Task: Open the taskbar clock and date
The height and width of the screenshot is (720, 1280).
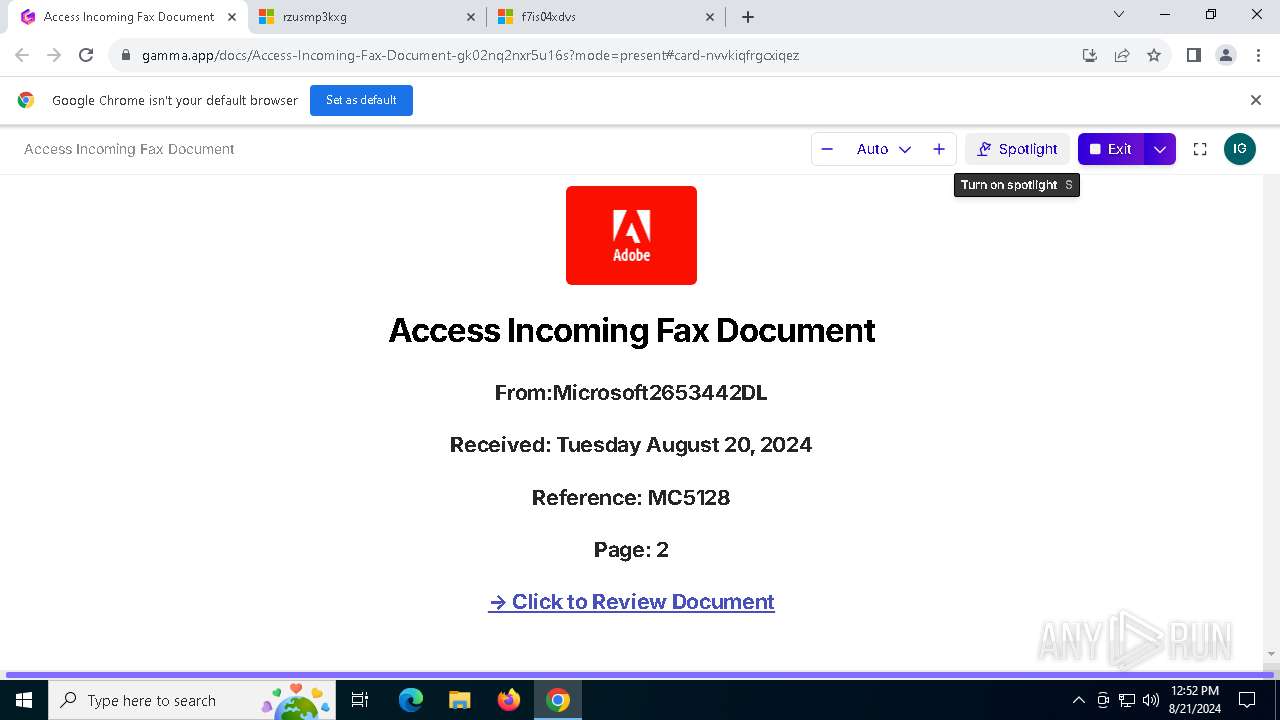Action: point(1195,700)
